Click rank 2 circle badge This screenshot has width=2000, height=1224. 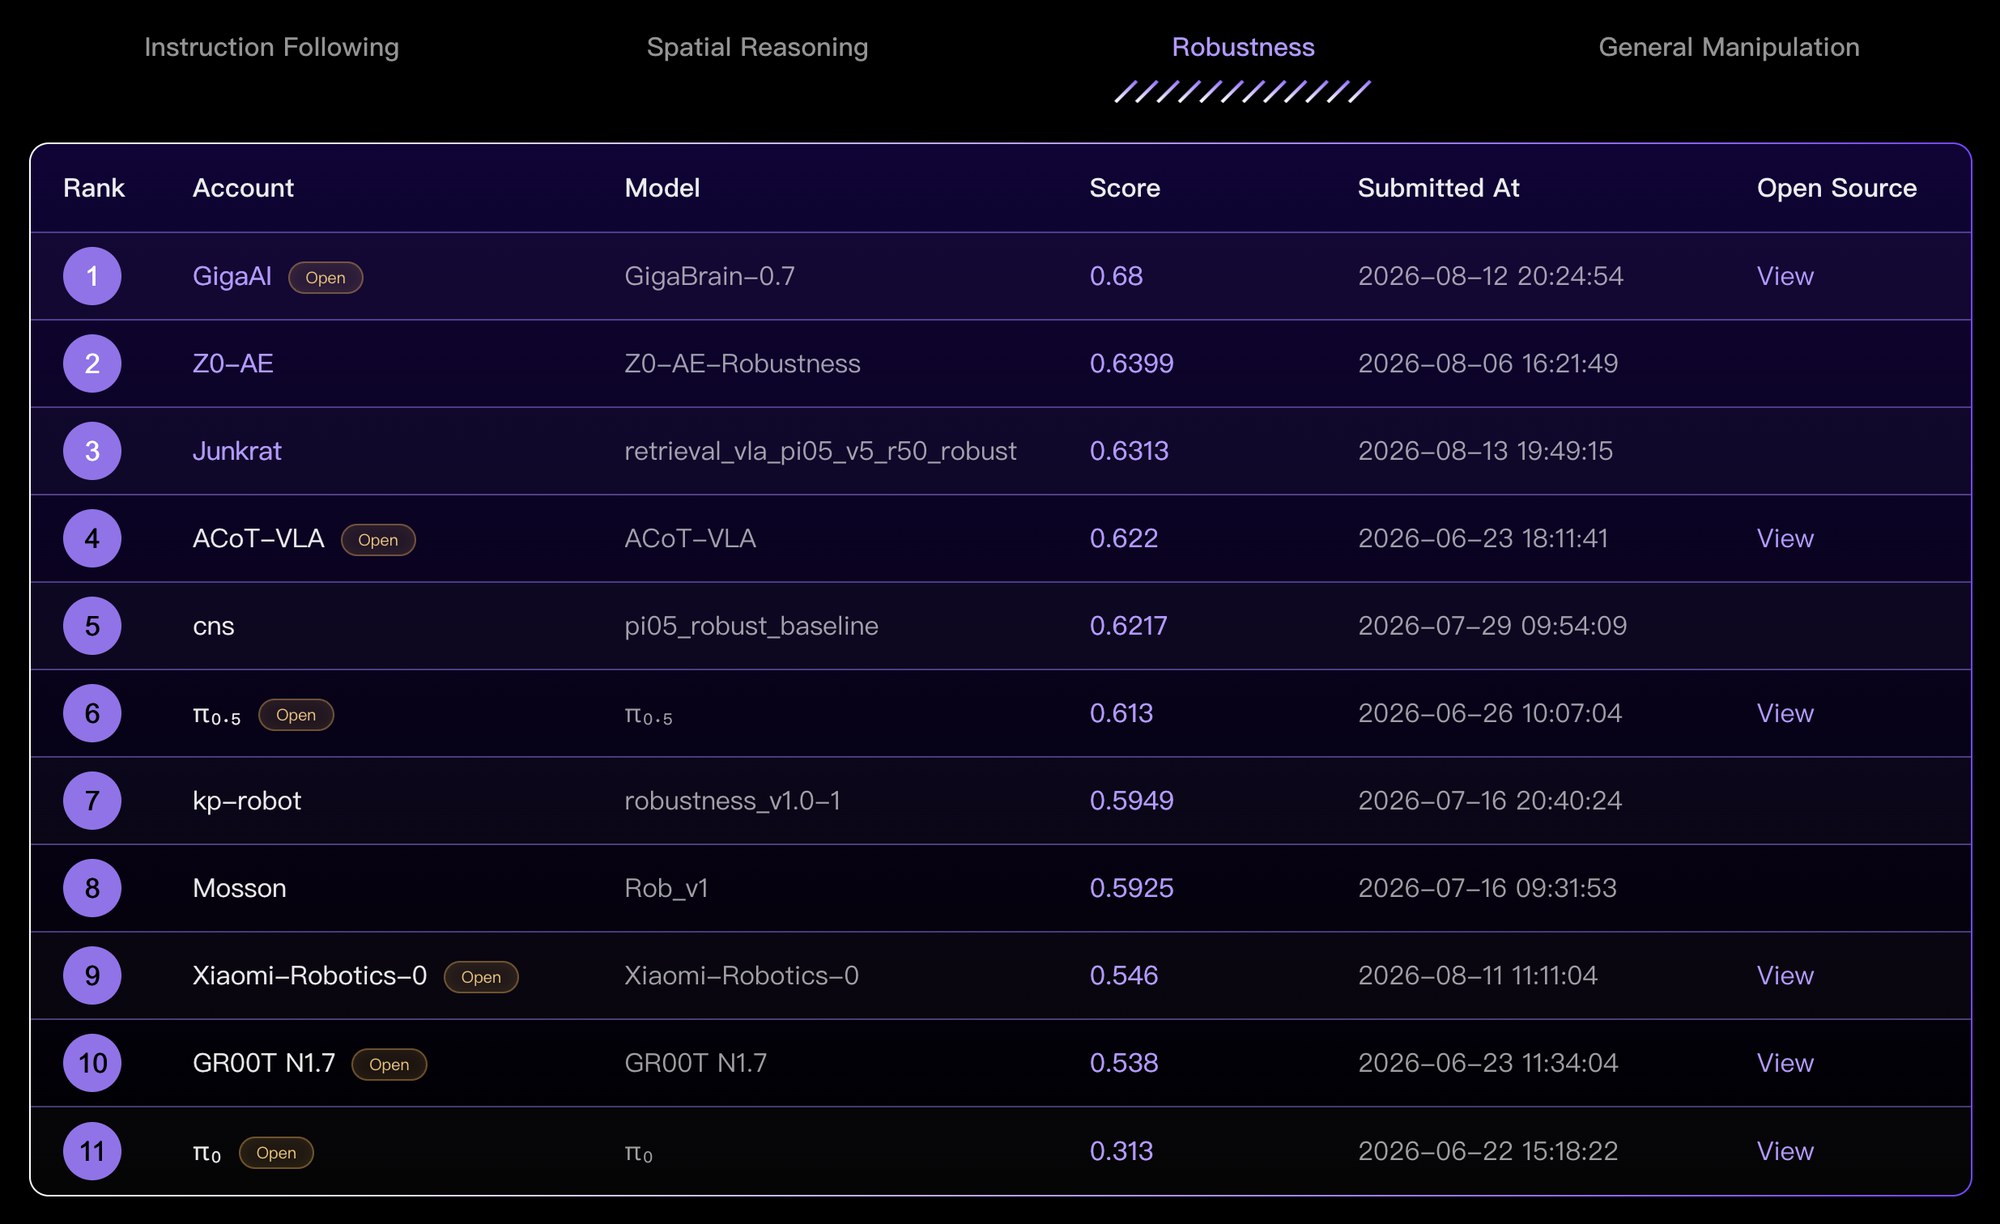click(92, 363)
